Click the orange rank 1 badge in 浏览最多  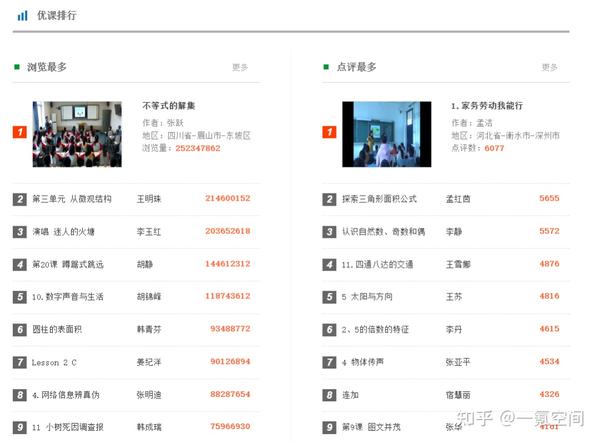20,132
